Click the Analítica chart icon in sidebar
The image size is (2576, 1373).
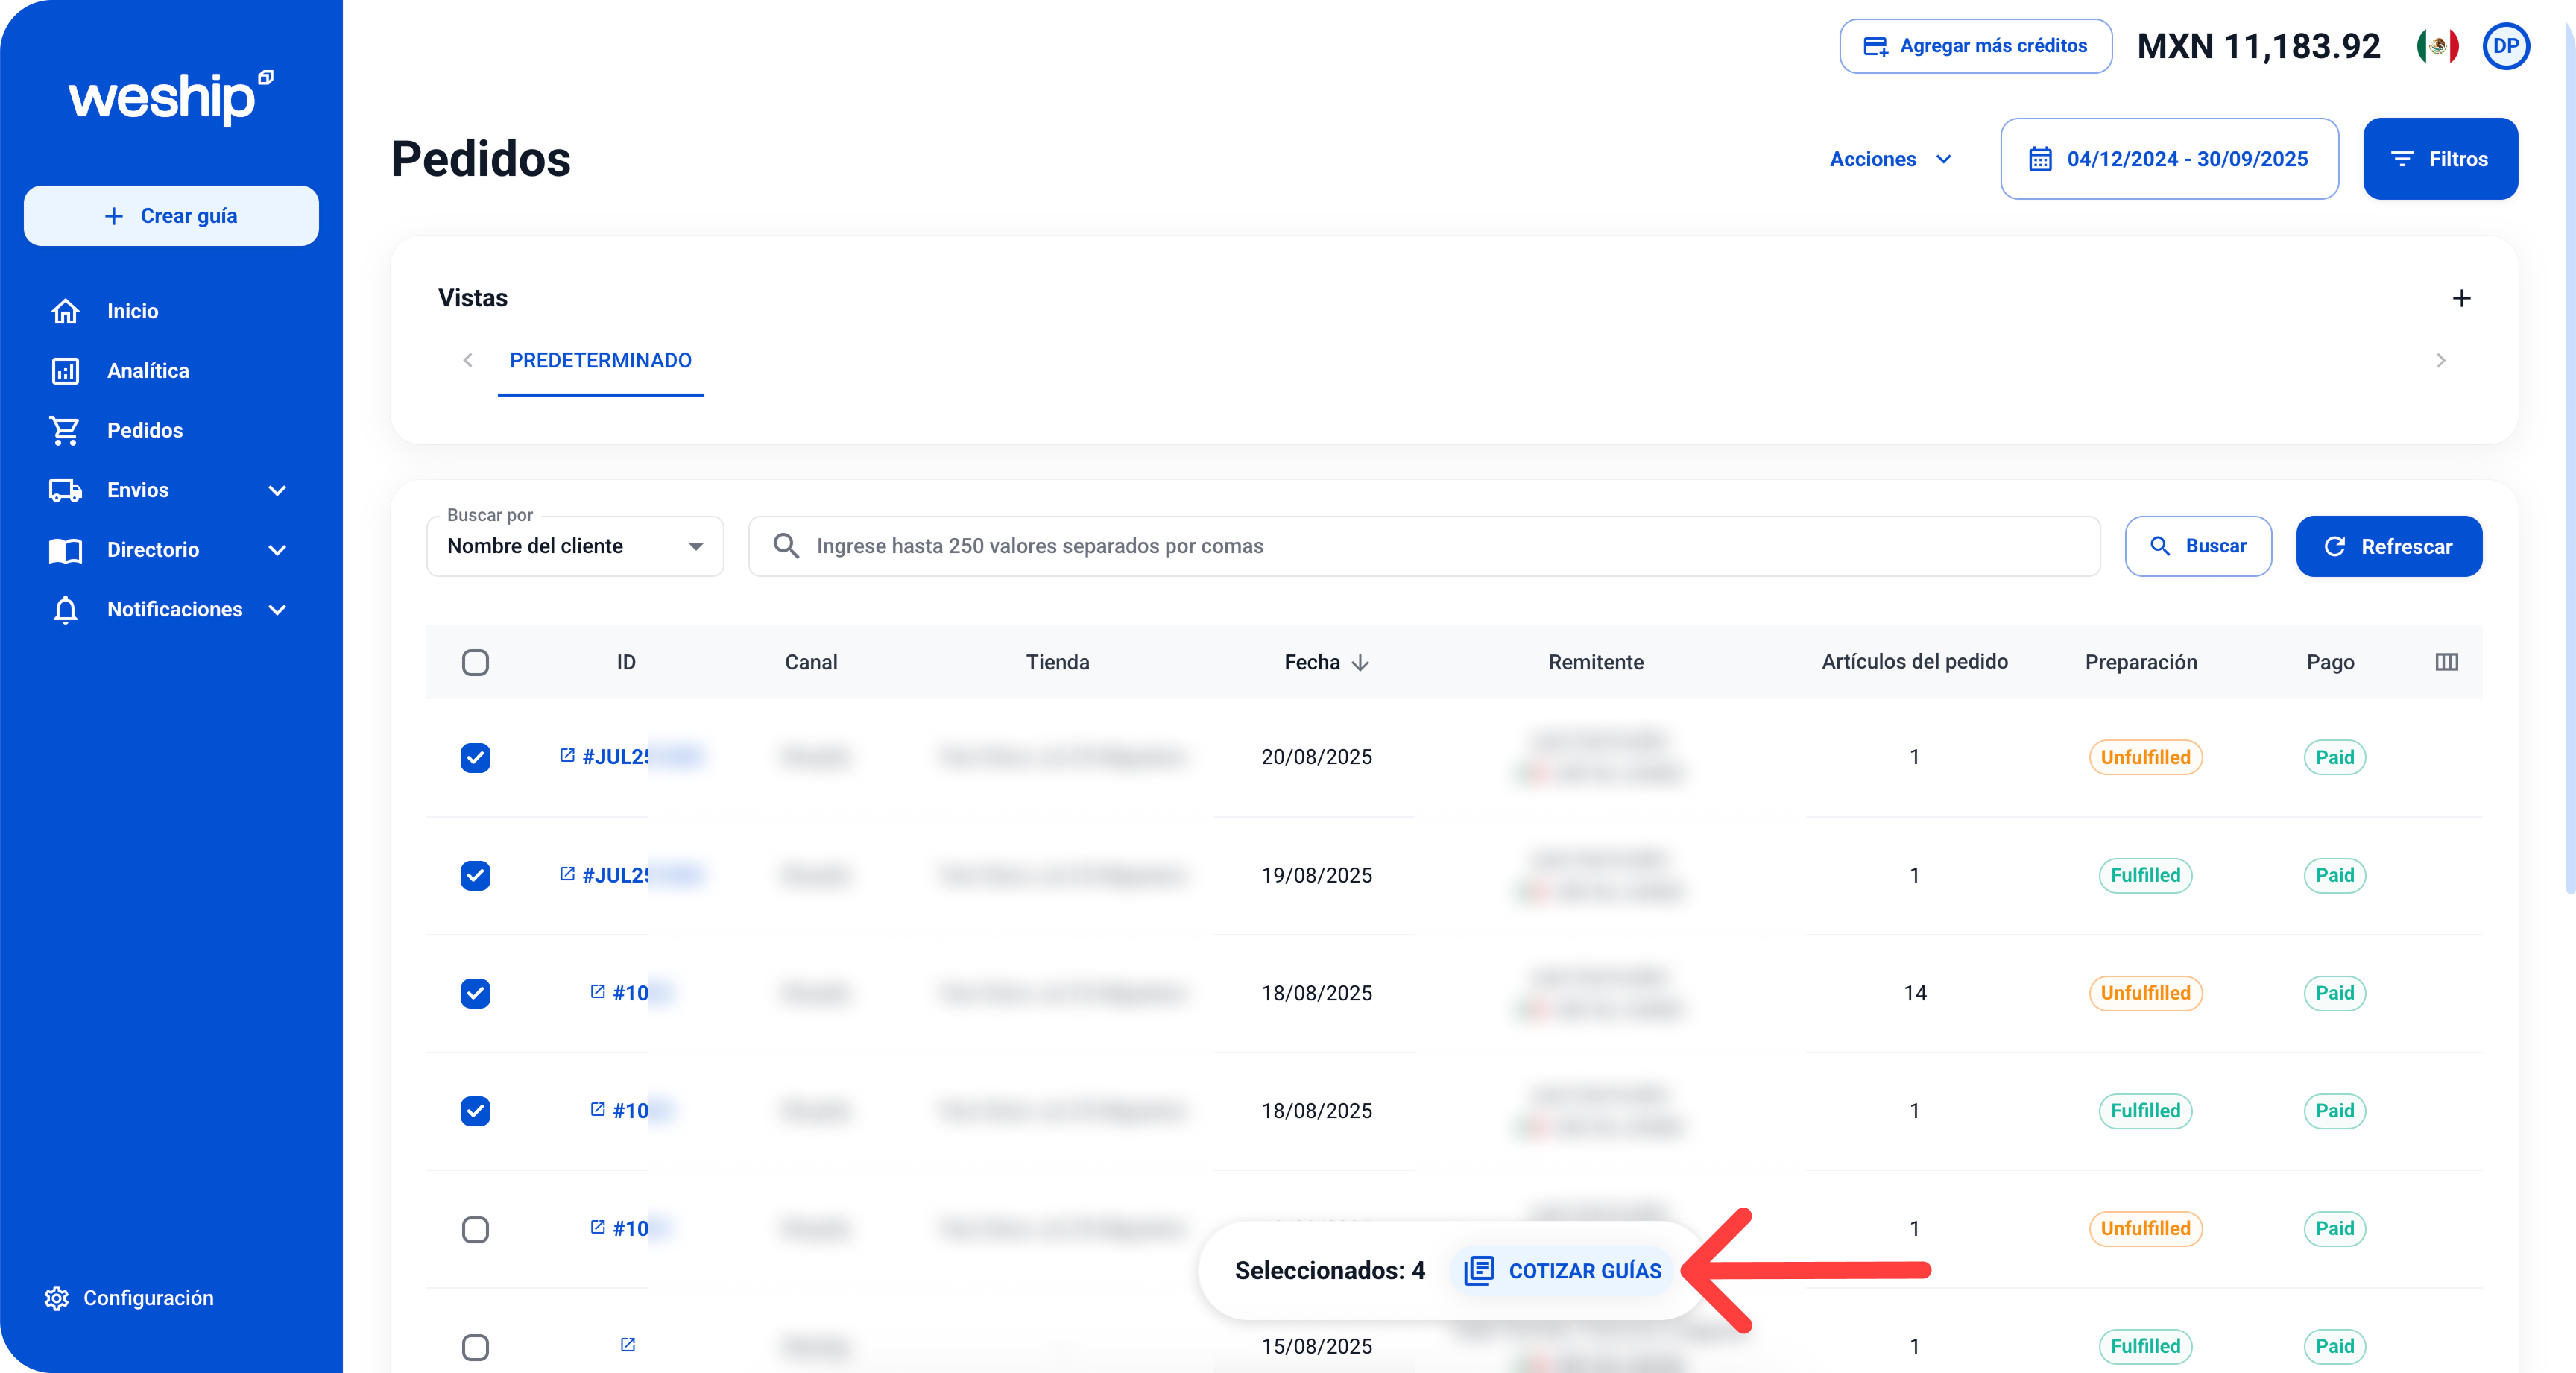(x=66, y=371)
